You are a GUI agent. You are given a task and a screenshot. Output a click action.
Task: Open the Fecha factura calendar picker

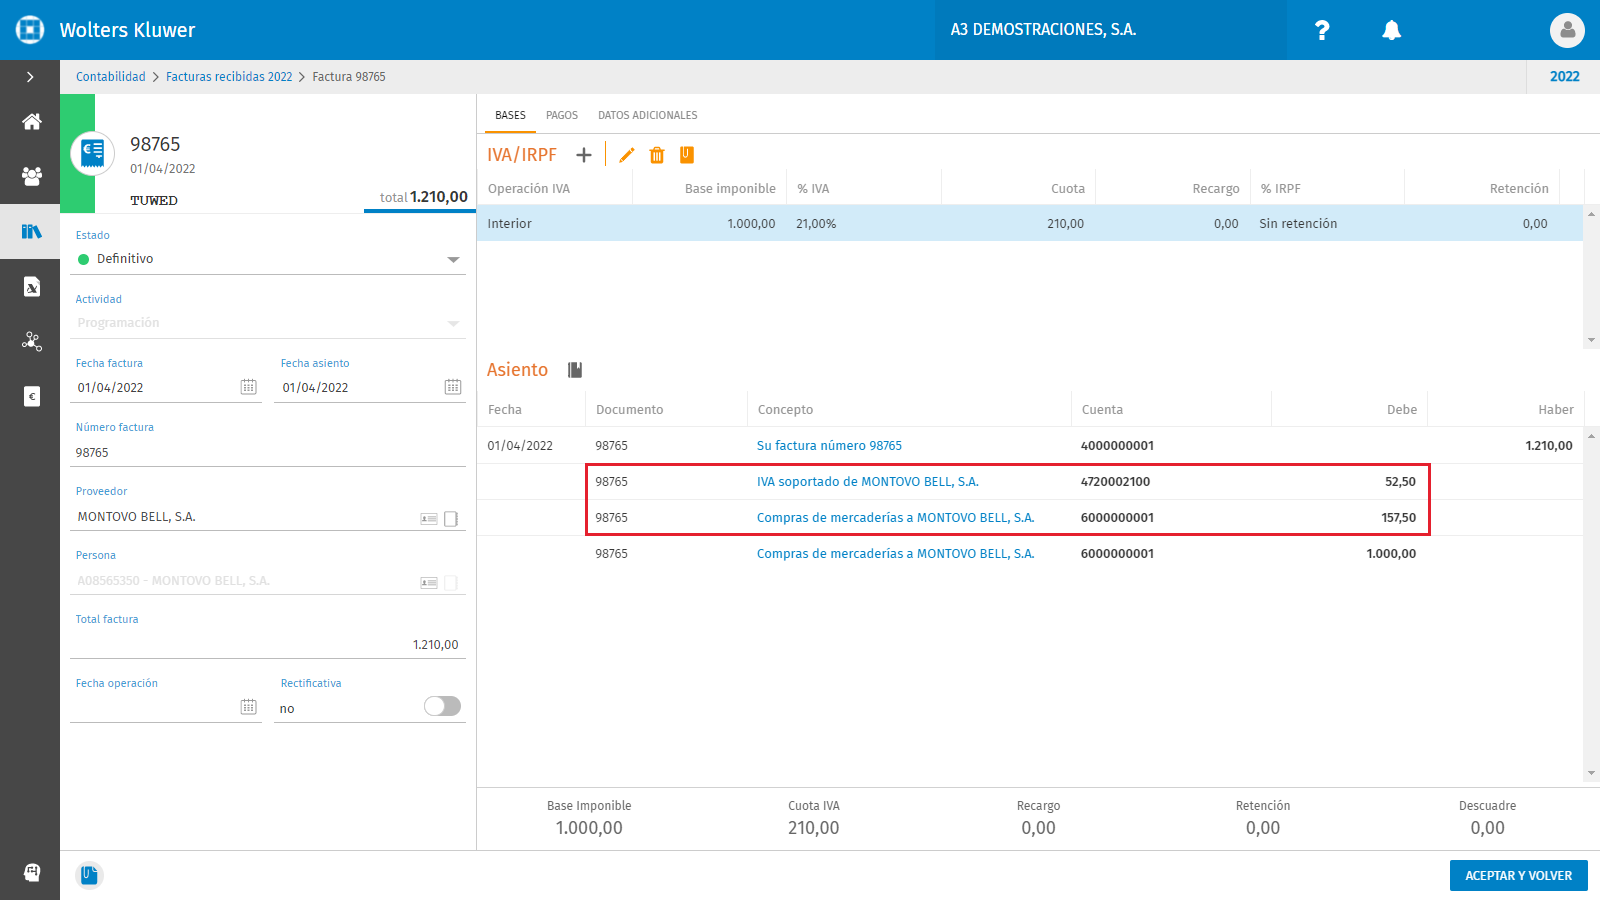pyautogui.click(x=249, y=387)
